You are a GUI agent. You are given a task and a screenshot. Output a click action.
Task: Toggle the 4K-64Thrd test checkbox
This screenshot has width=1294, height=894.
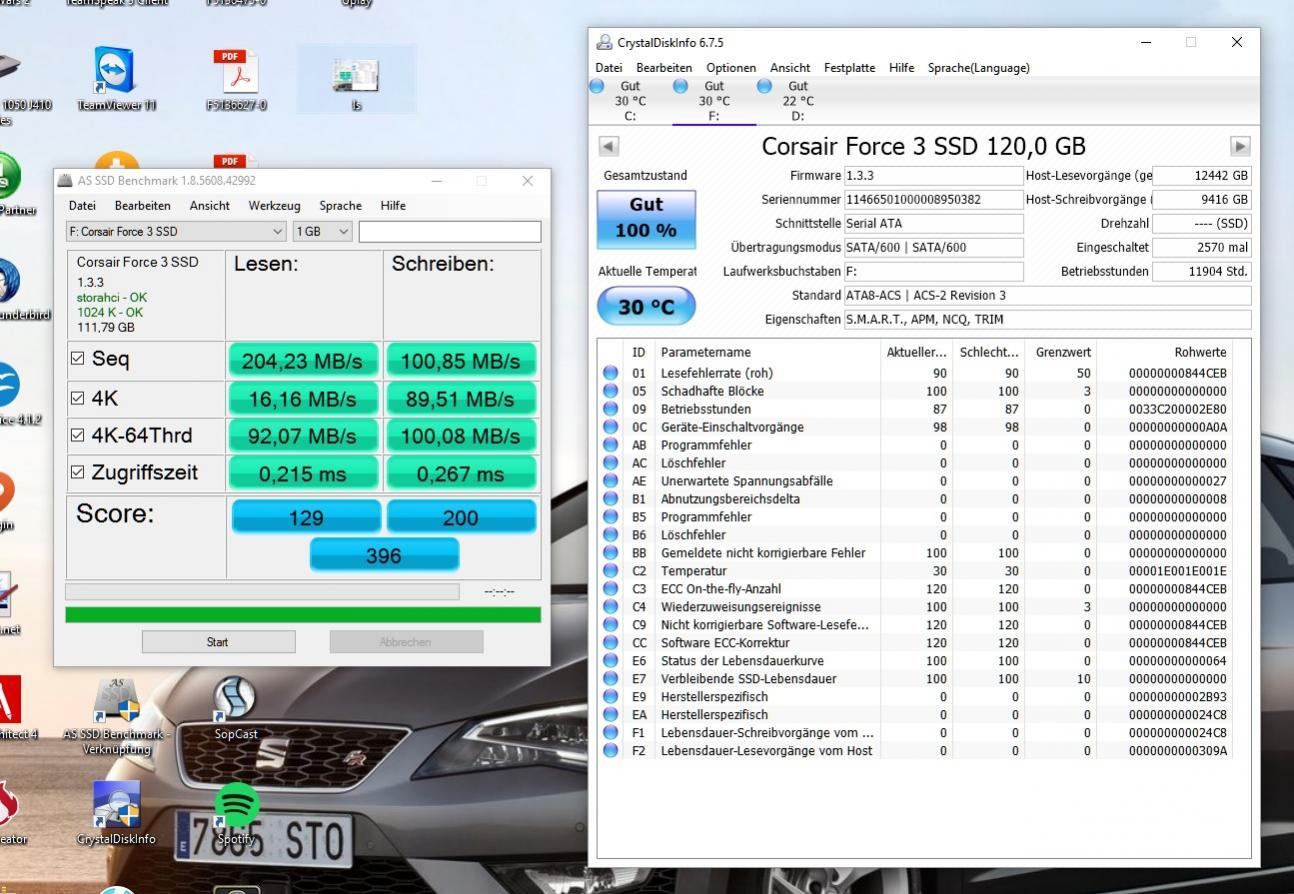tap(78, 435)
